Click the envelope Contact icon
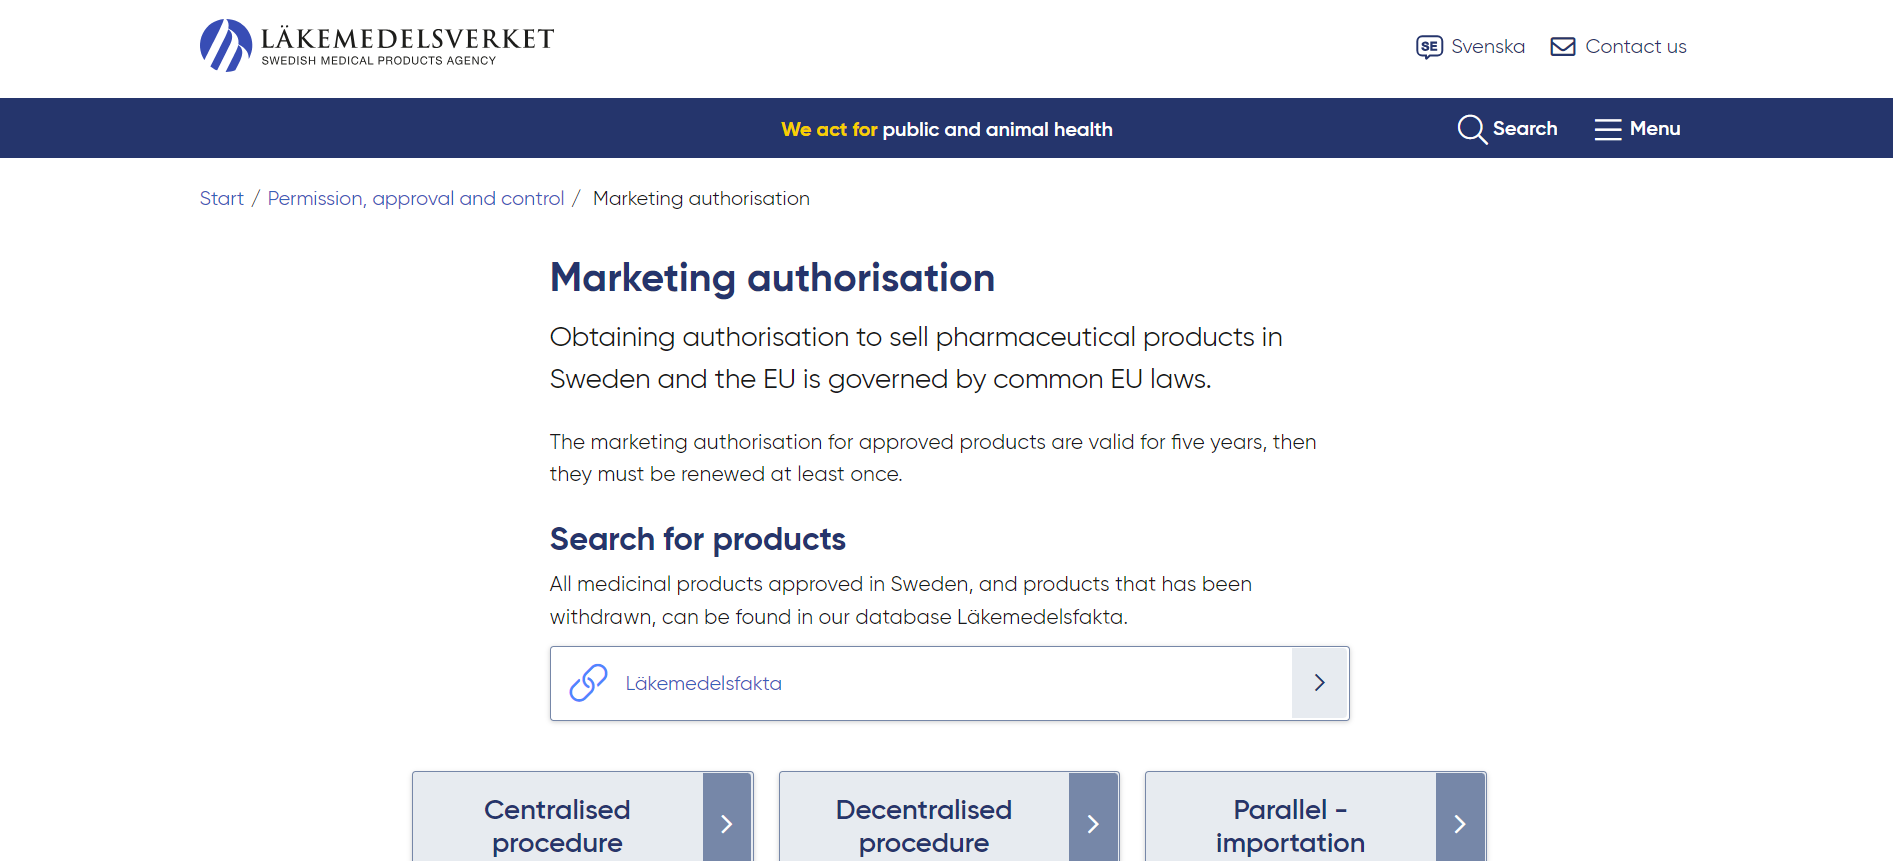This screenshot has height=861, width=1893. (1562, 47)
